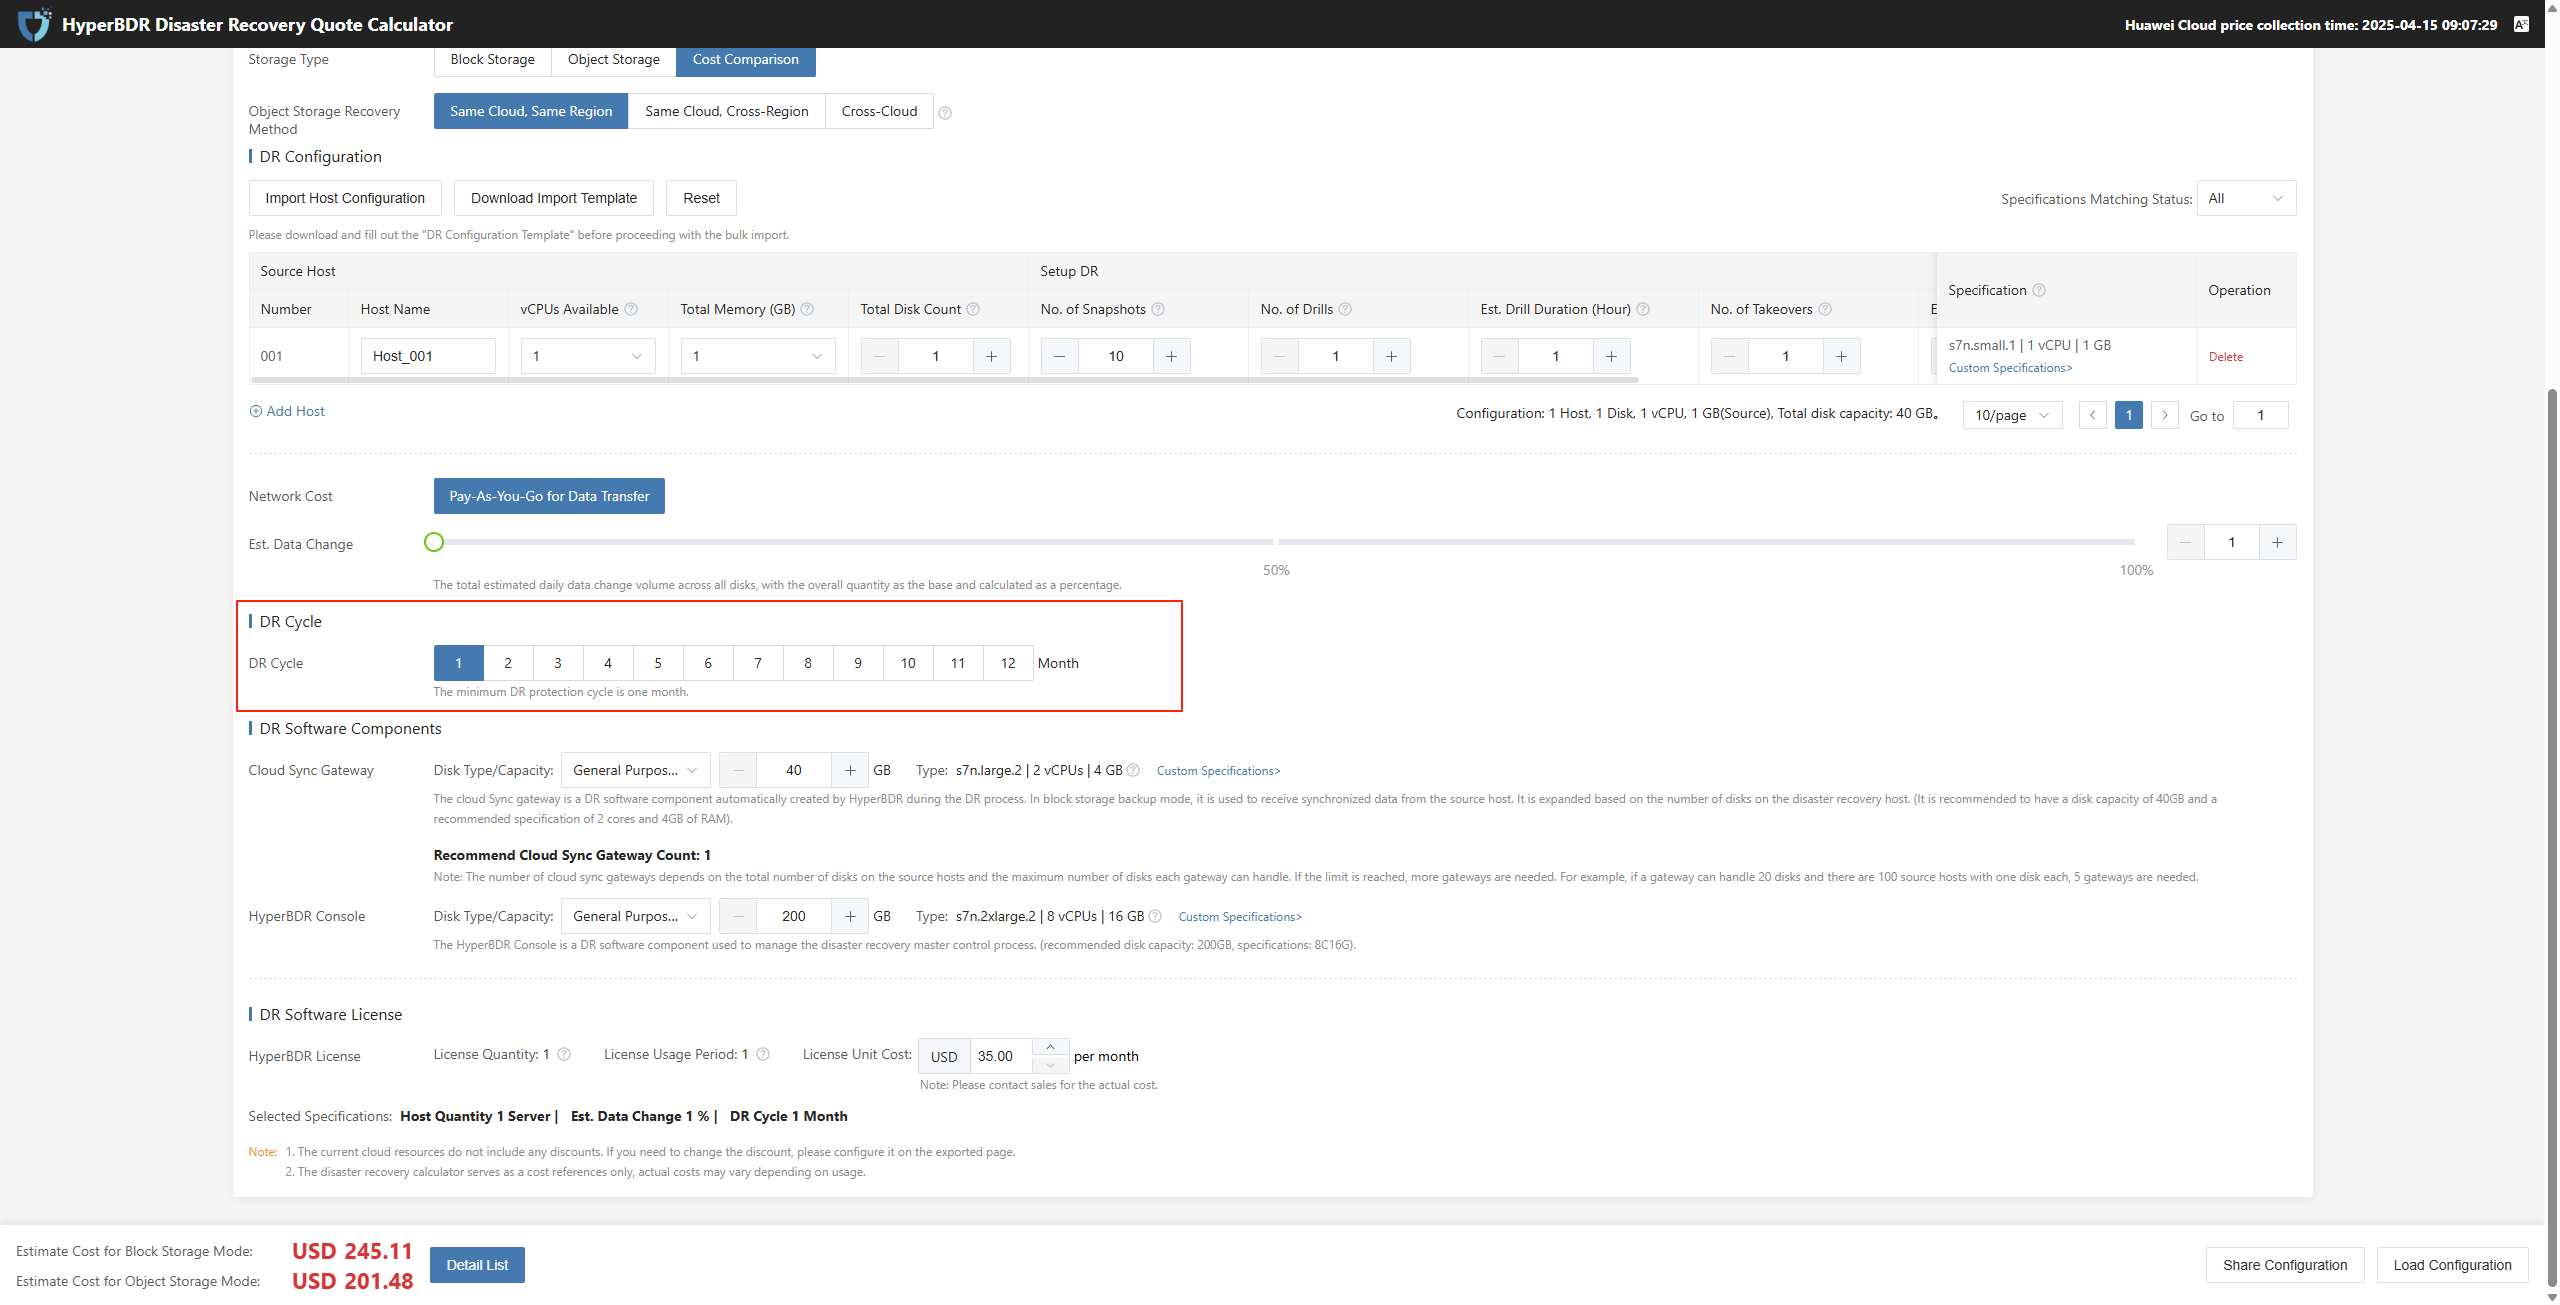
Task: Click the Est. Data Change slider handle
Action: point(434,543)
